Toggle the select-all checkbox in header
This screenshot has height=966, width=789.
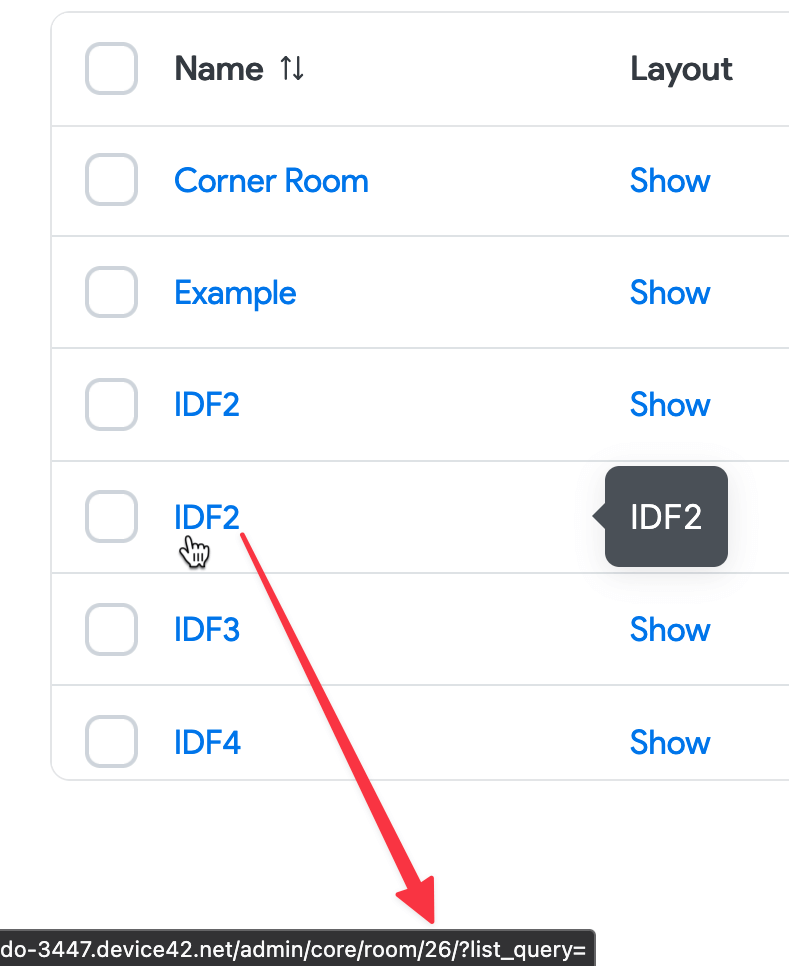coord(111,69)
